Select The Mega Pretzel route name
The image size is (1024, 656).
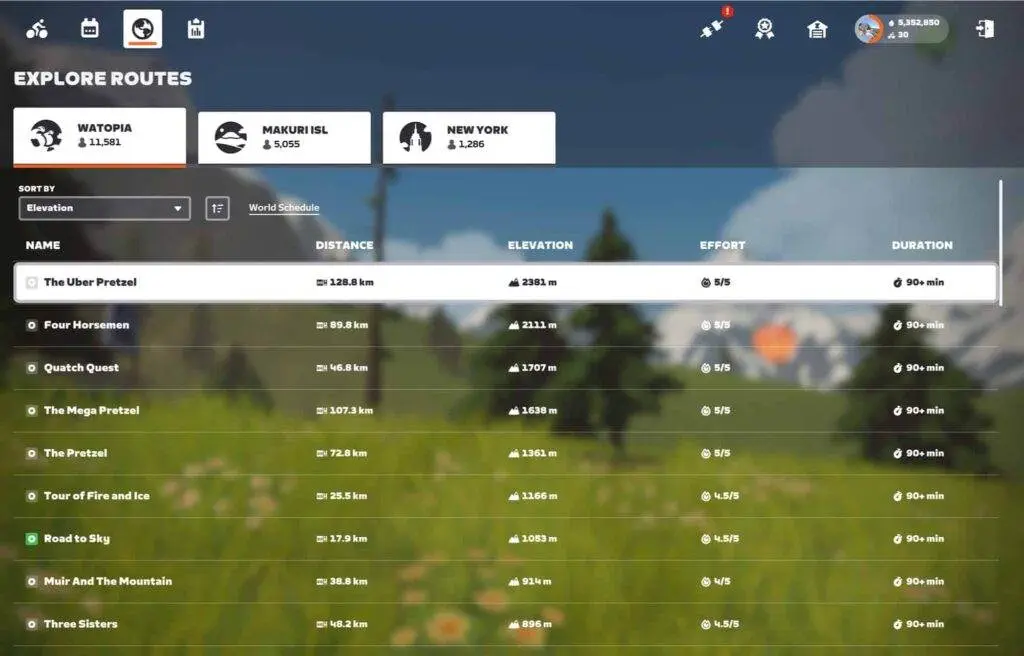tap(91, 410)
